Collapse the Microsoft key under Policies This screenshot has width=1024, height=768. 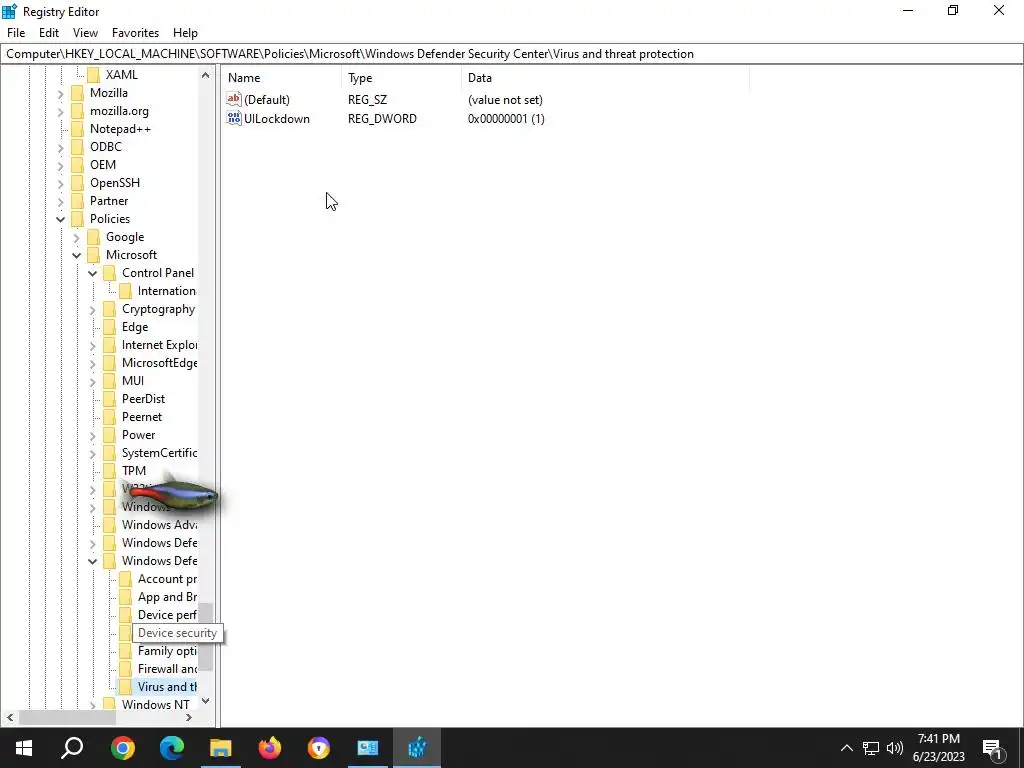pos(76,255)
